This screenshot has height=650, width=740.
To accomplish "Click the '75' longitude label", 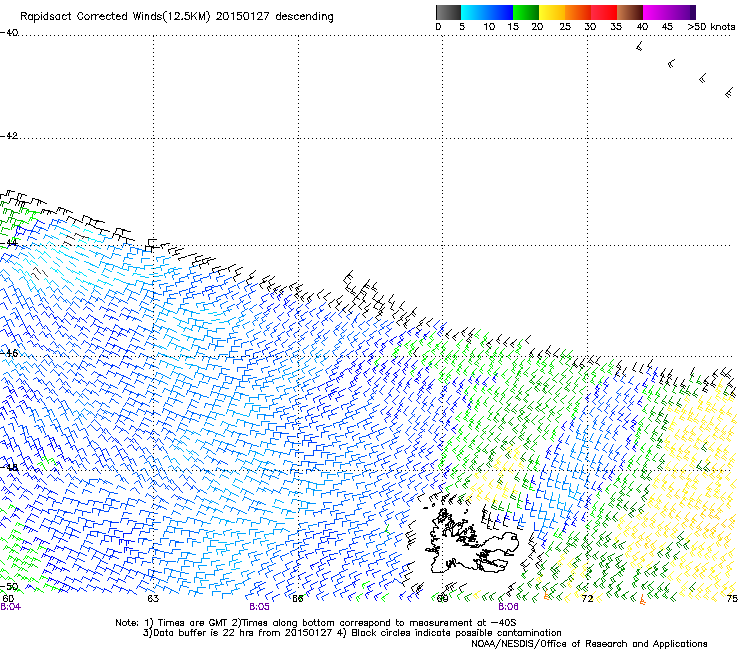I will [x=732, y=599].
